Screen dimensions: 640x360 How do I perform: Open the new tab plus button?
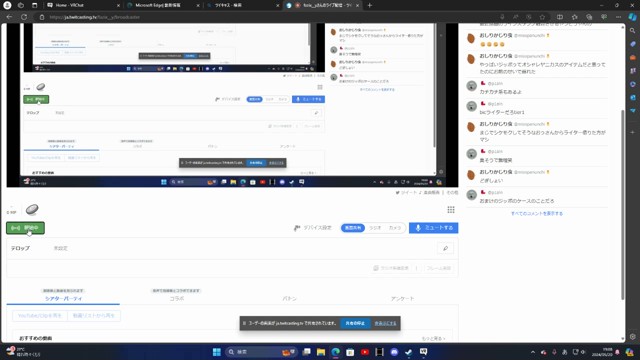click(x=369, y=5)
